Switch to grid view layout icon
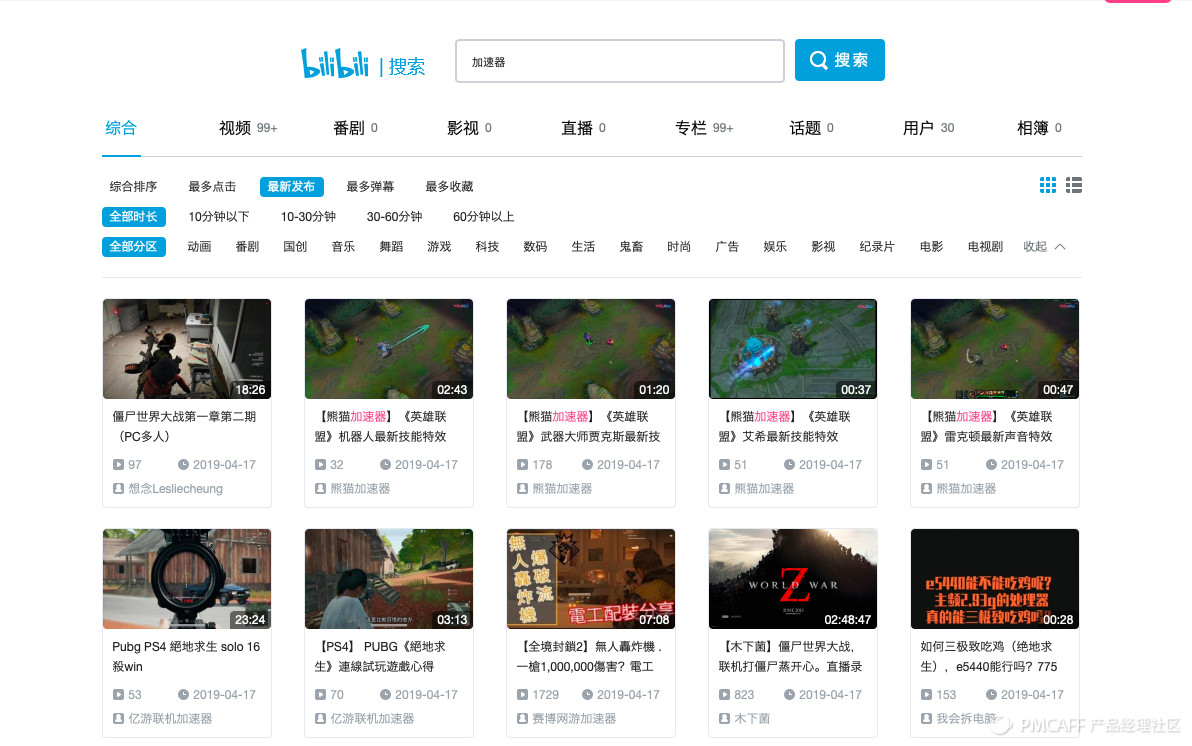The height and width of the screenshot is (746, 1192). pos(1048,185)
